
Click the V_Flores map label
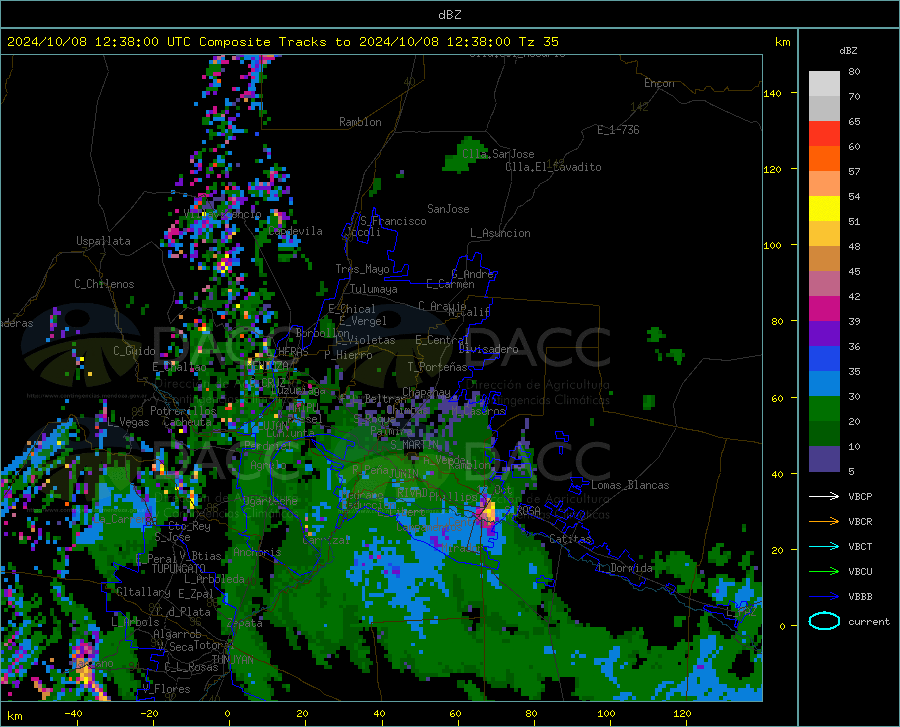(x=166, y=689)
